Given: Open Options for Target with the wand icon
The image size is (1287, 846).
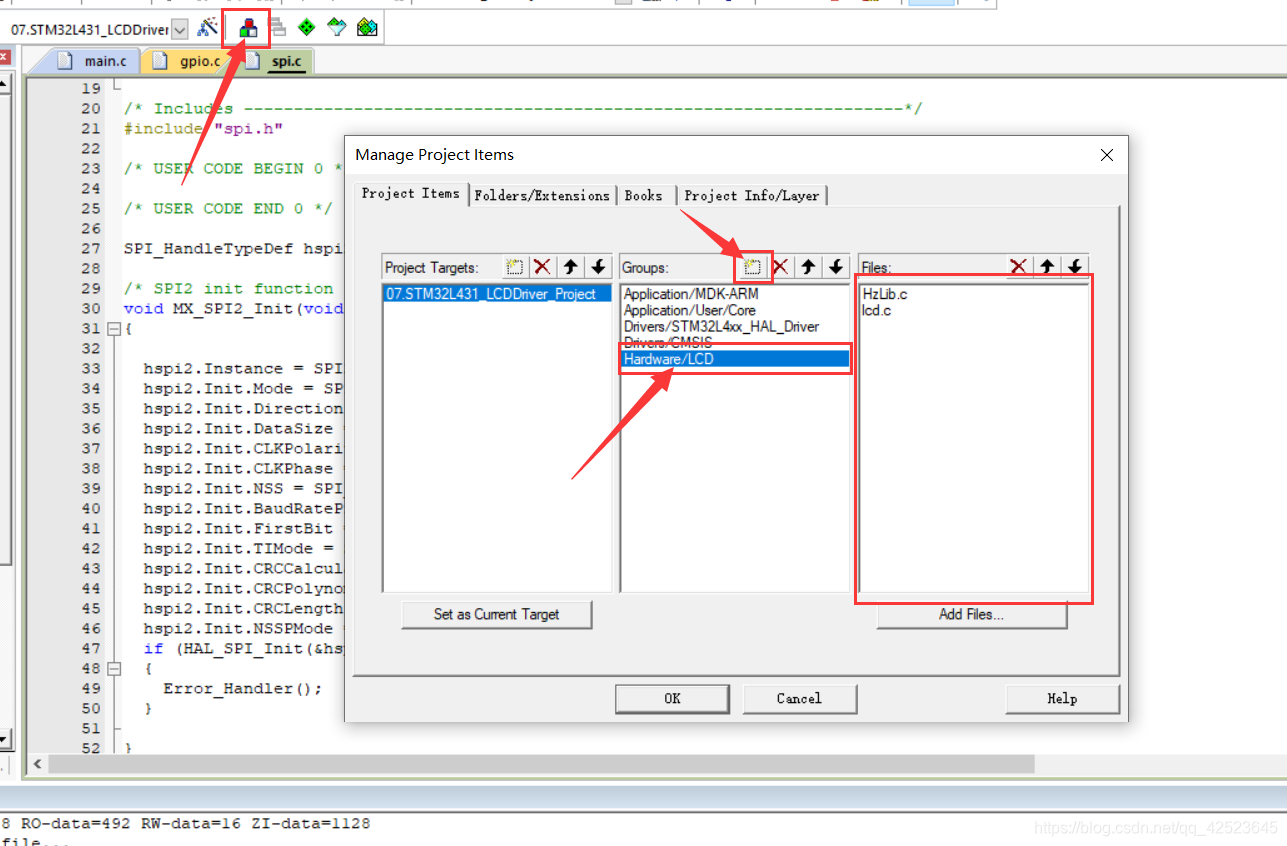Looking at the screenshot, I should (211, 27).
